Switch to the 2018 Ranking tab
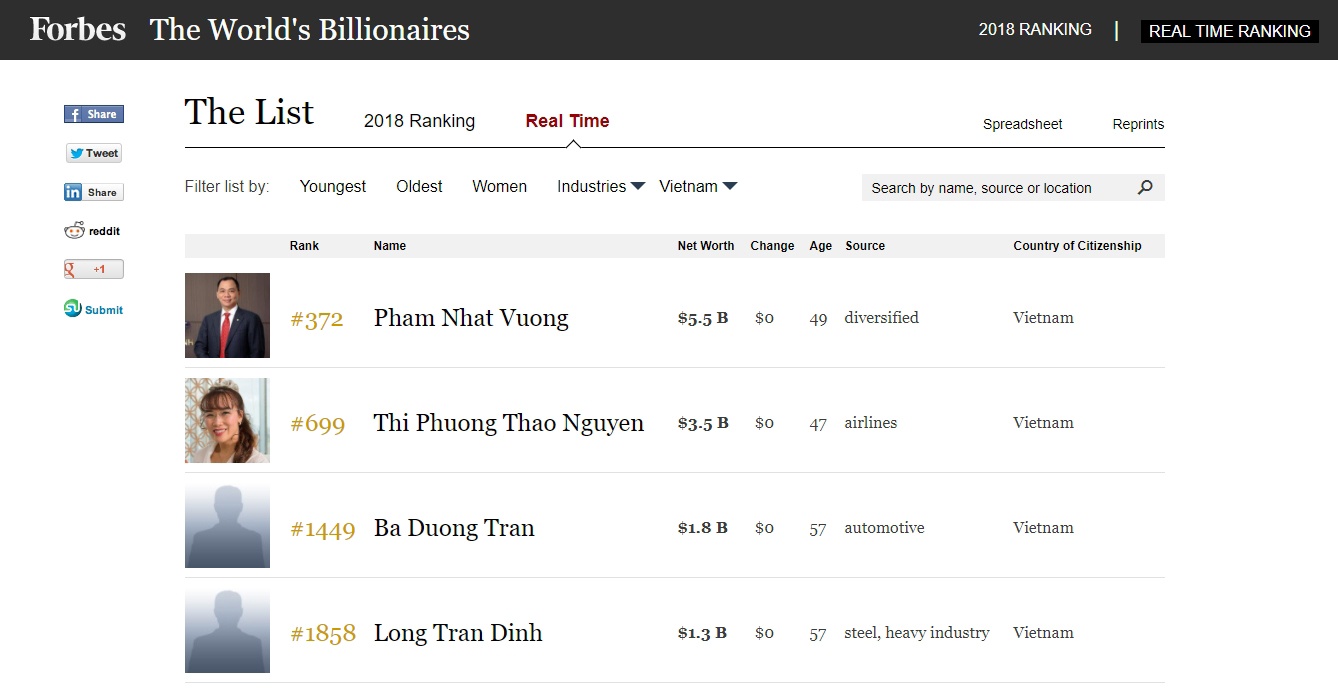The width and height of the screenshot is (1338, 696). pos(419,120)
